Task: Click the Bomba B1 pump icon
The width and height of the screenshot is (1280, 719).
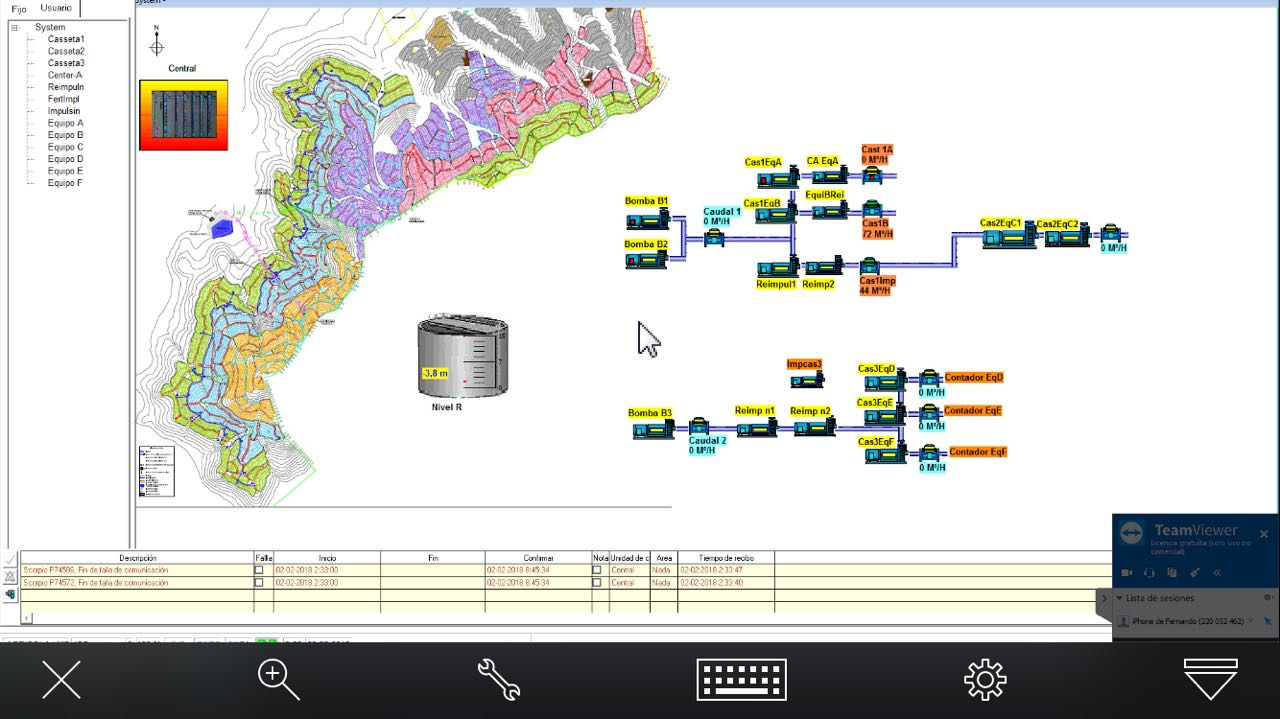Action: 647,221
